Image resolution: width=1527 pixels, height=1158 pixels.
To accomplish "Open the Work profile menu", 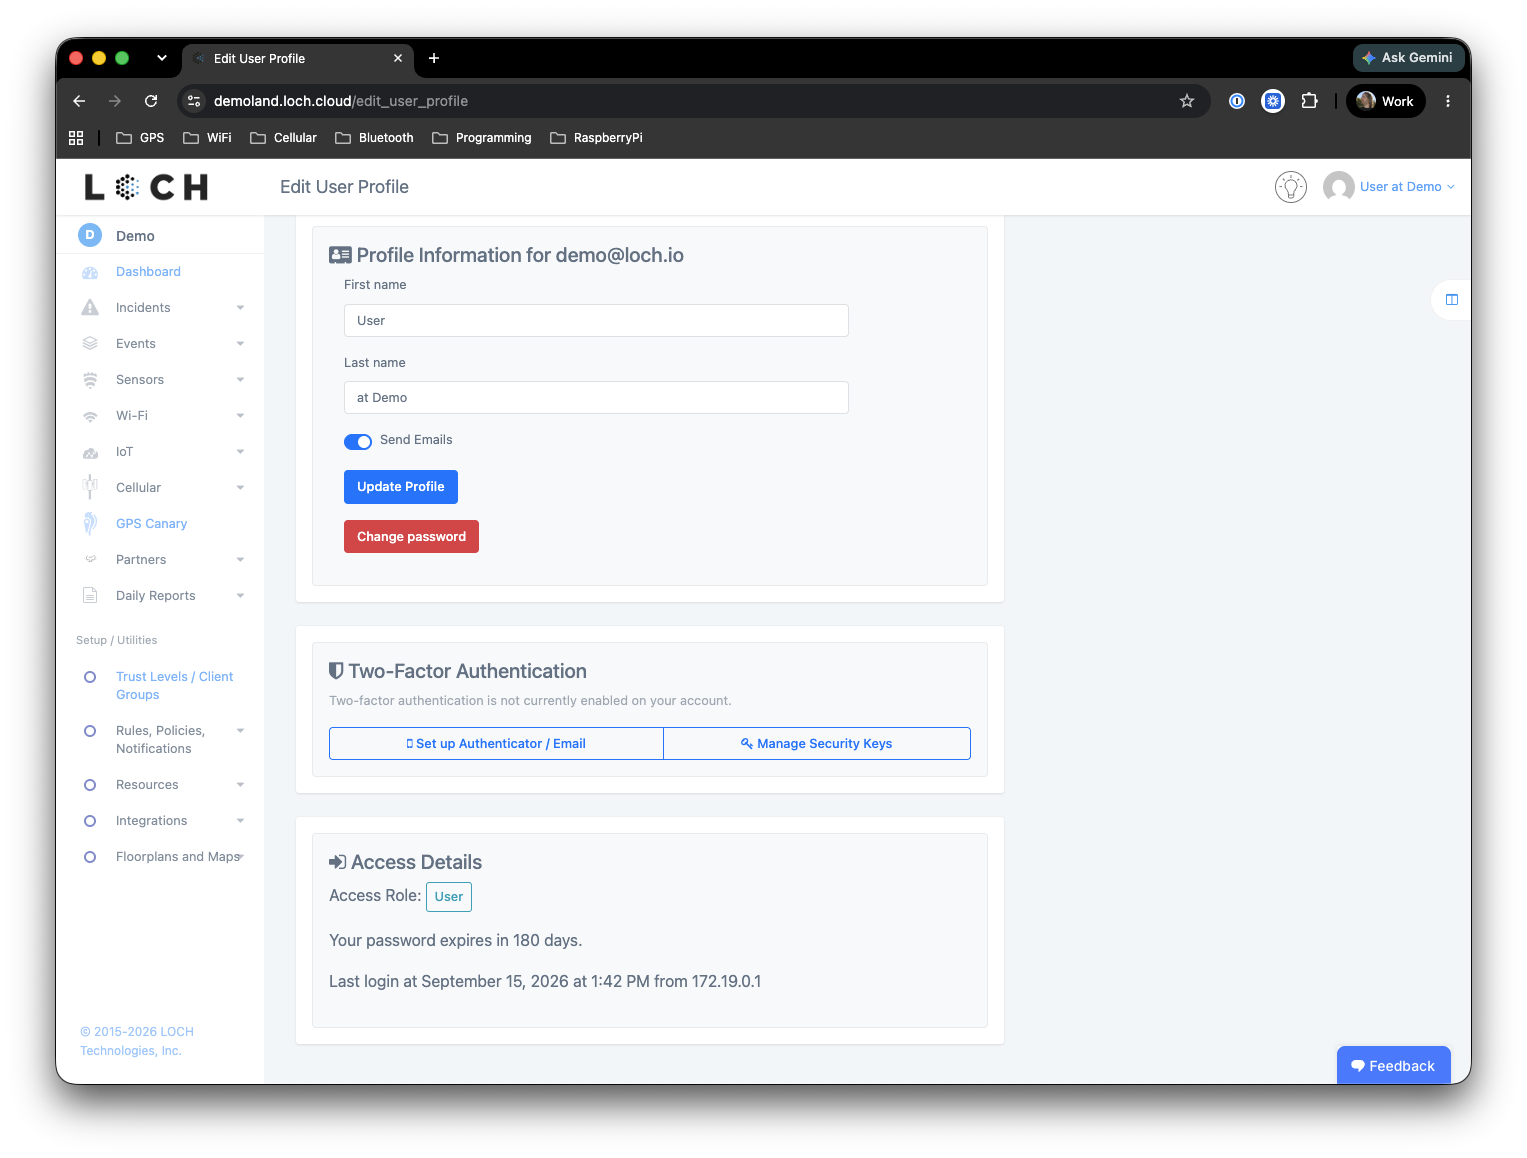I will [1385, 101].
